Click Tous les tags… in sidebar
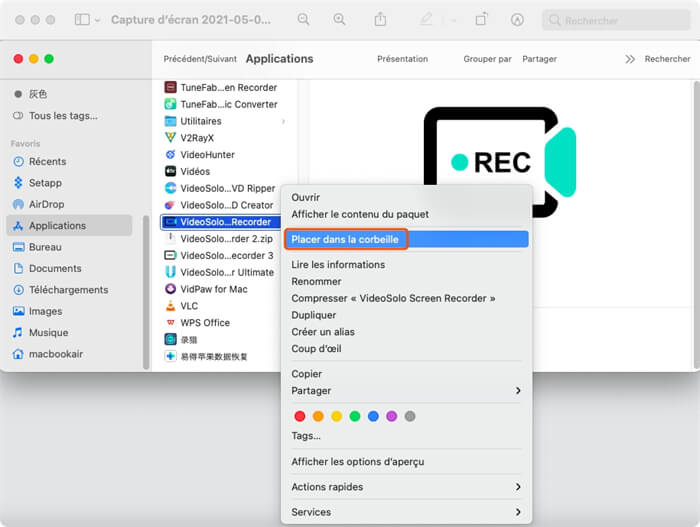Image resolution: width=700 pixels, height=527 pixels. pyautogui.click(x=55, y=116)
